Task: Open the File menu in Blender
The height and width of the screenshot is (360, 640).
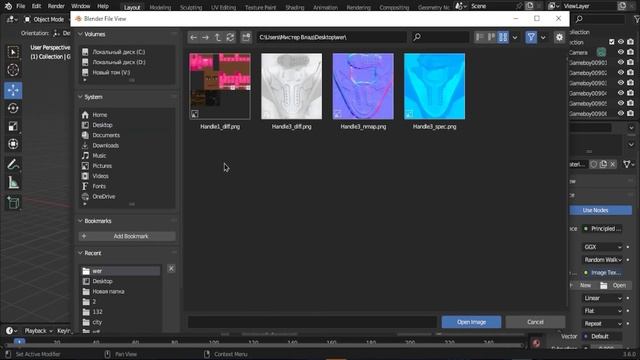Action: tap(20, 6)
